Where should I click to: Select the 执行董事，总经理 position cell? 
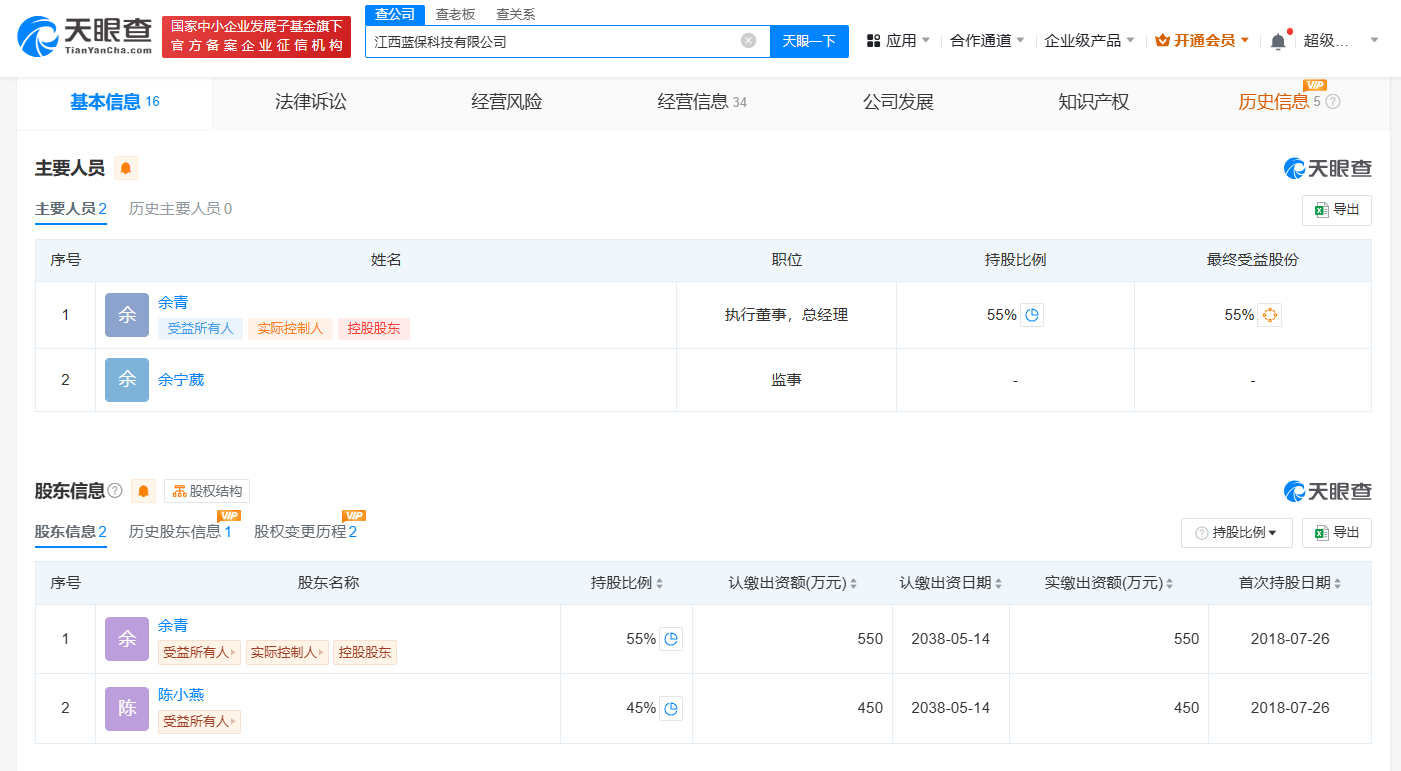pos(786,315)
